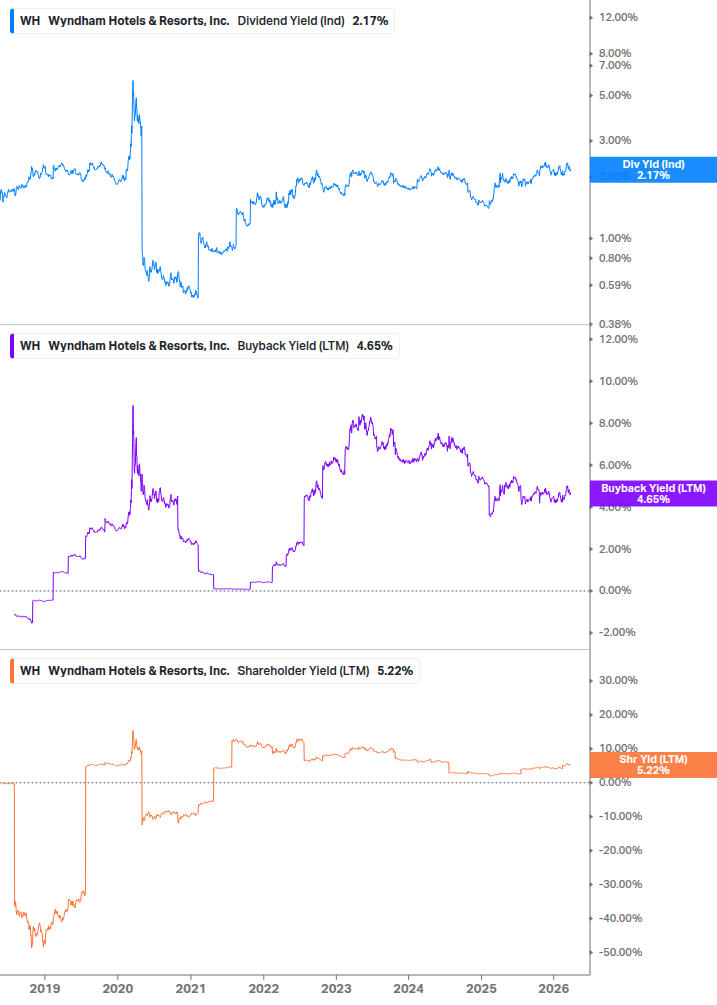Click the -20.00% tick on shareholder yield axis
The height and width of the screenshot is (1005, 717).
[620, 851]
